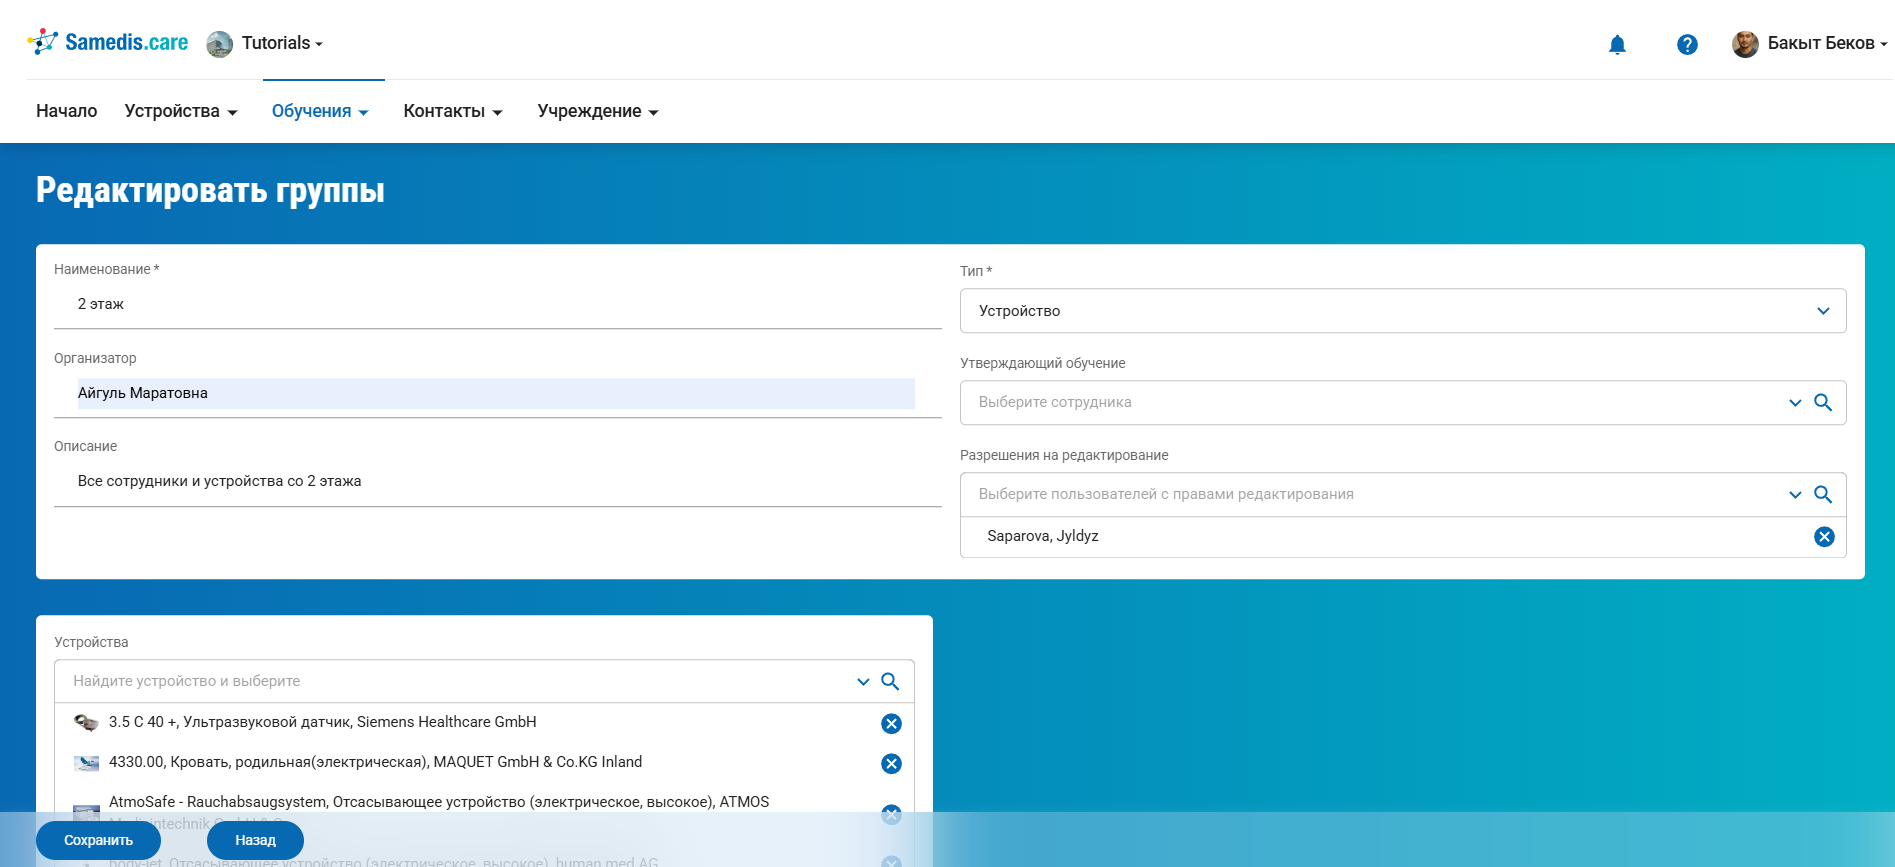This screenshot has width=1895, height=867.
Task: Remove Saparova, Jyldyz from edit permissions
Action: point(1824,537)
